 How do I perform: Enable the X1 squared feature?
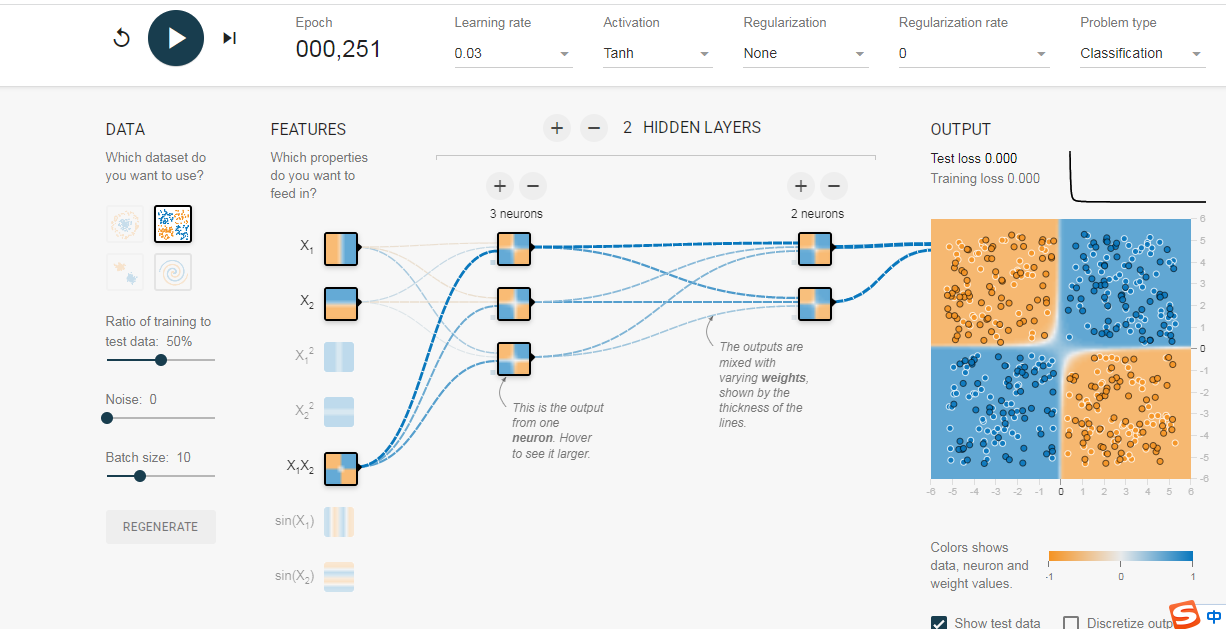(x=339, y=357)
